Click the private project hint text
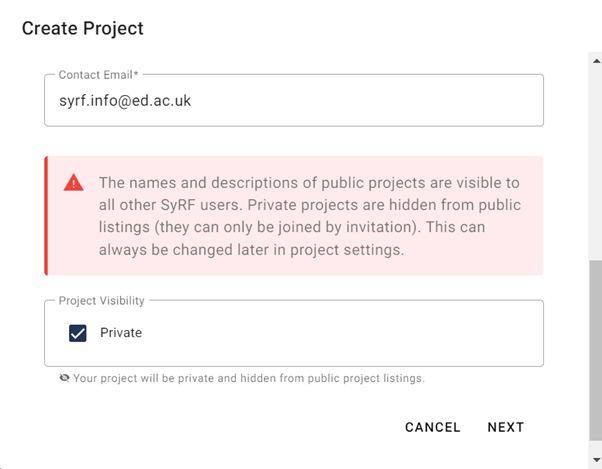This screenshot has width=602, height=469. click(x=249, y=379)
